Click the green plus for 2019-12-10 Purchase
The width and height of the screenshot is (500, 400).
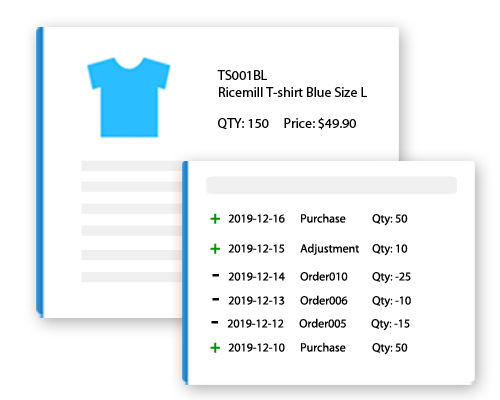[215, 348]
